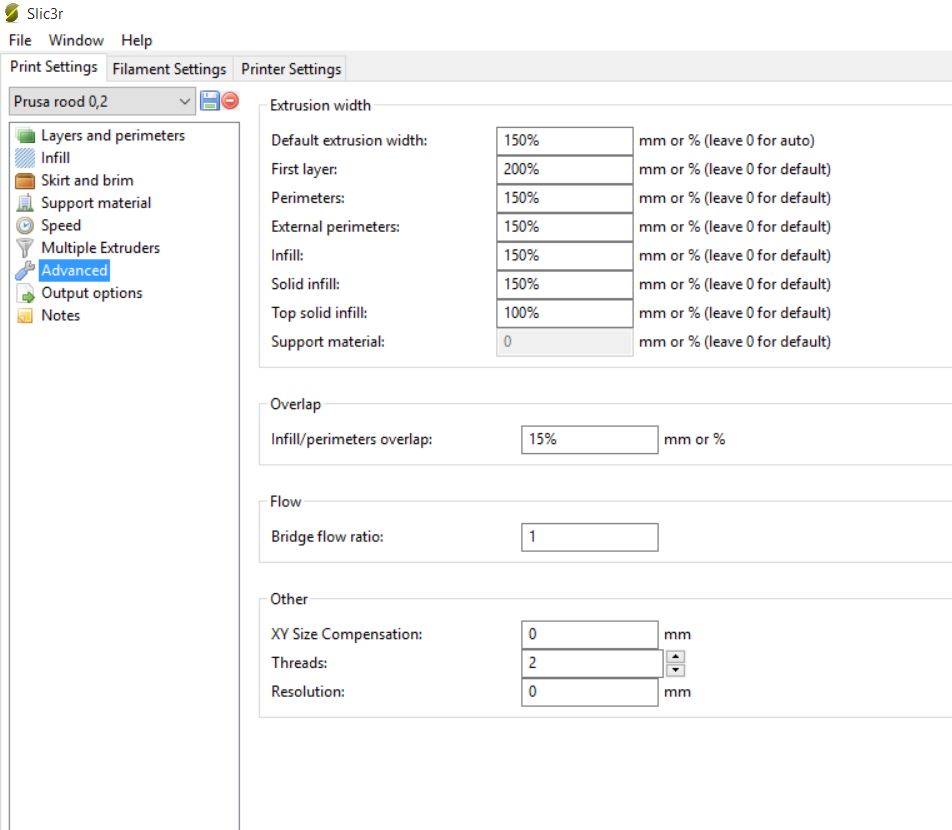The height and width of the screenshot is (830, 952).
Task: Click the Solid infill width field
Action: pyautogui.click(x=565, y=284)
